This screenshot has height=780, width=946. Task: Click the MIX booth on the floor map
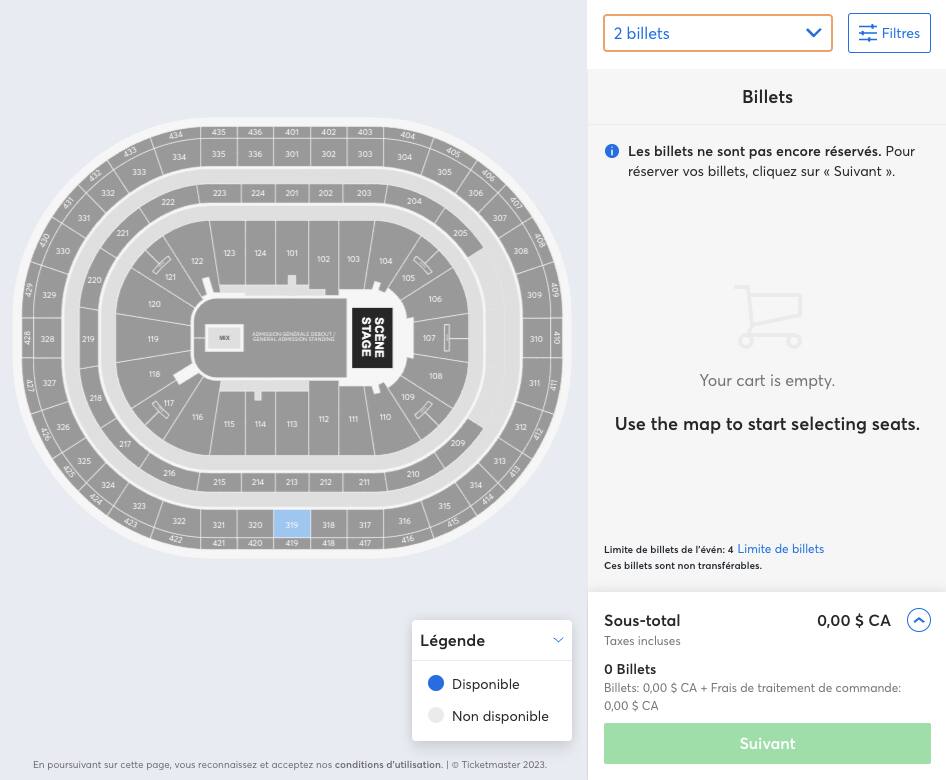pos(225,338)
